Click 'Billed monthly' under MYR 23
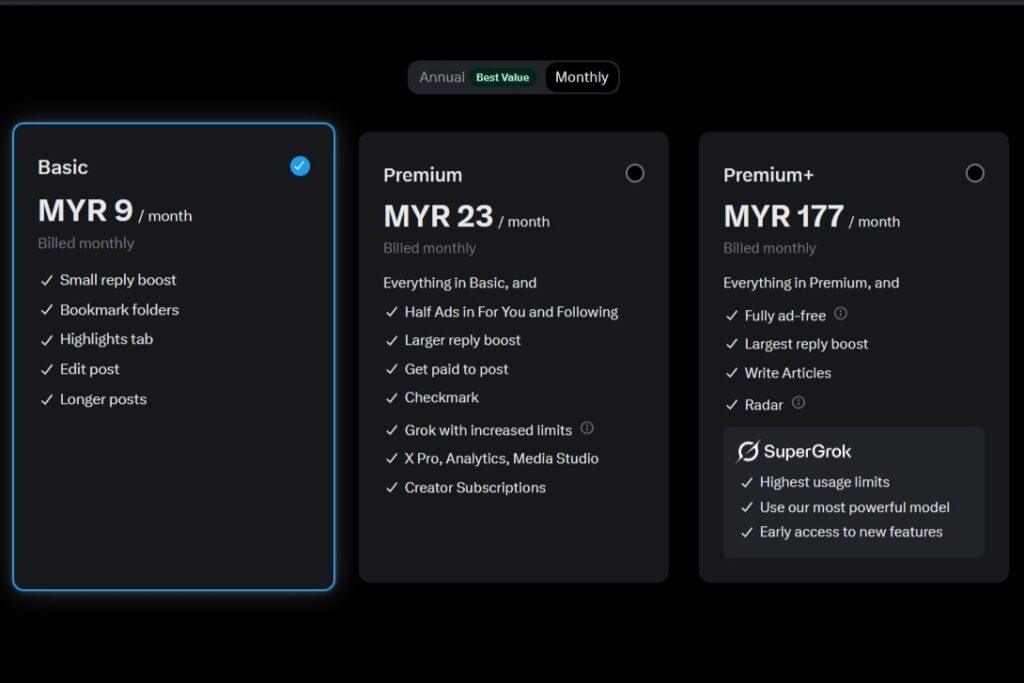The width and height of the screenshot is (1024, 683). coord(429,248)
